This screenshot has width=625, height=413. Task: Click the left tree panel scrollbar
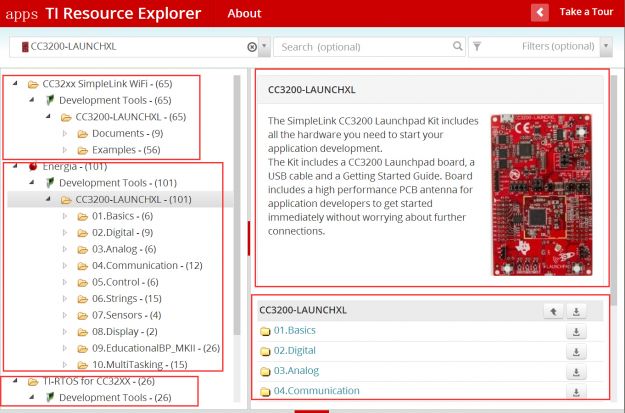coord(237,205)
